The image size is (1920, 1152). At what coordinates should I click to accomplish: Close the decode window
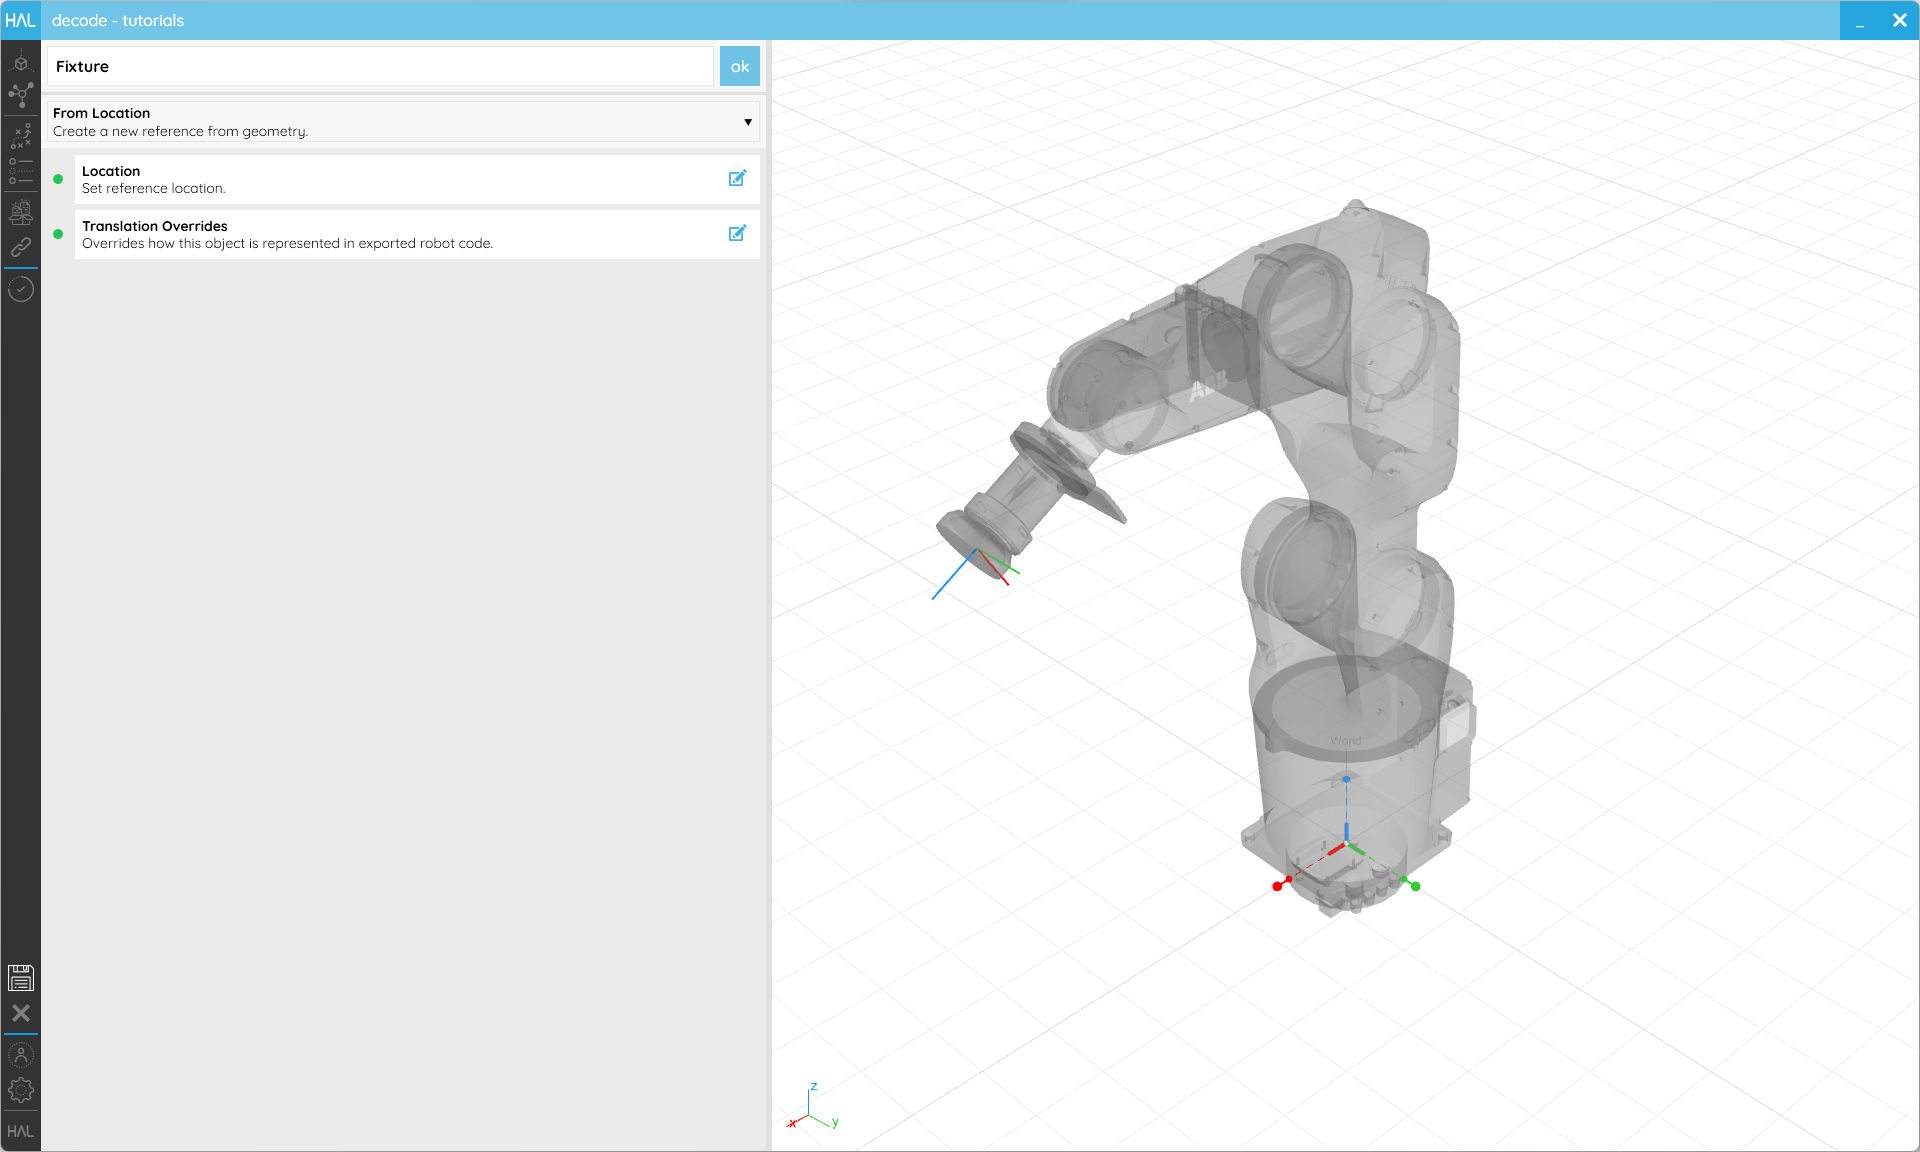[1900, 20]
